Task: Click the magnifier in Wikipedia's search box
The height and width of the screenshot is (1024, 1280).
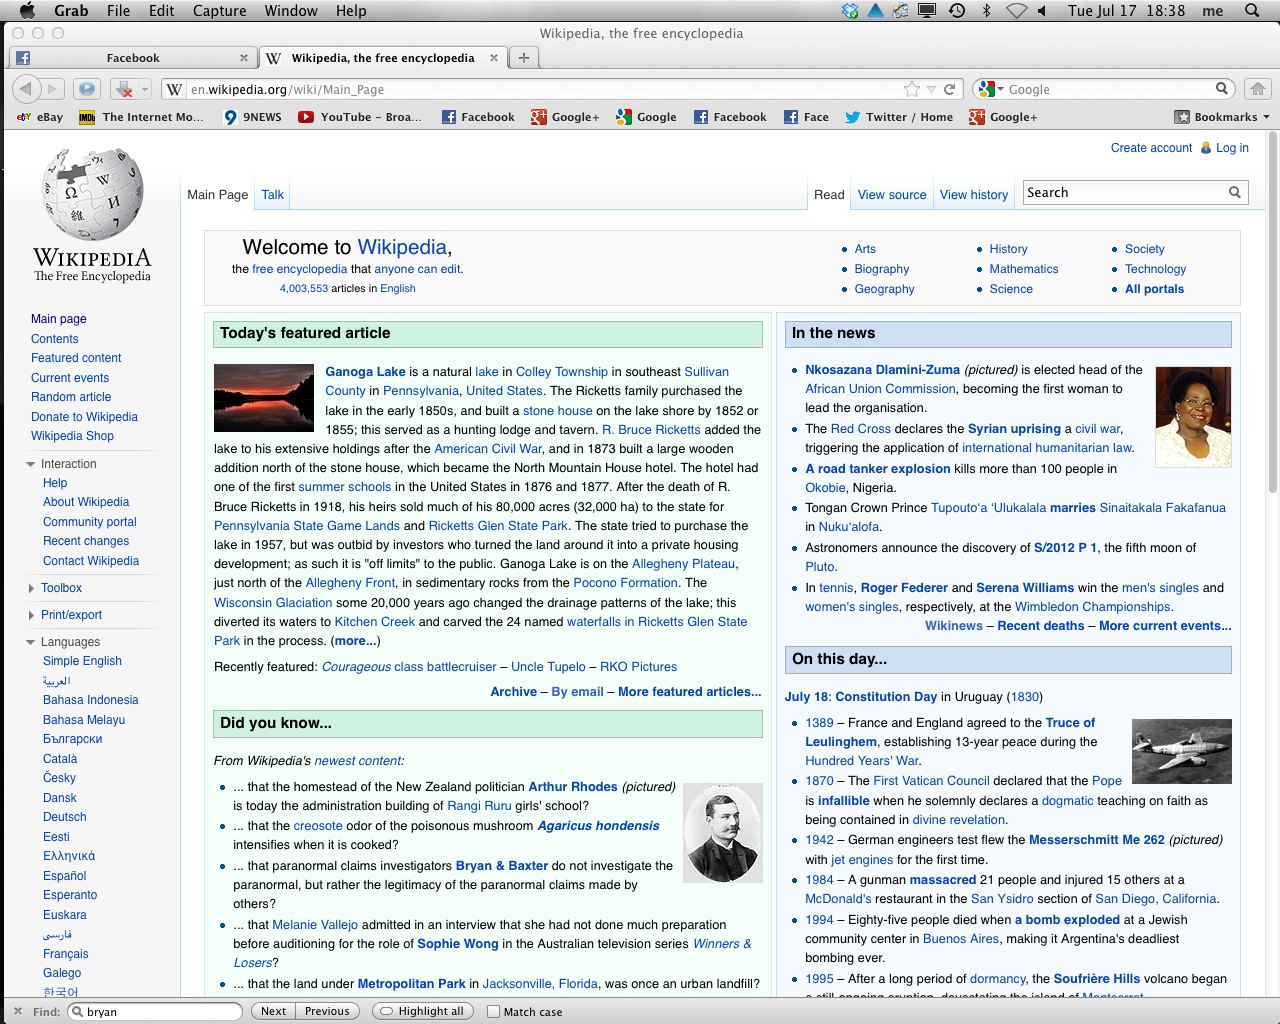Action: coord(1236,191)
